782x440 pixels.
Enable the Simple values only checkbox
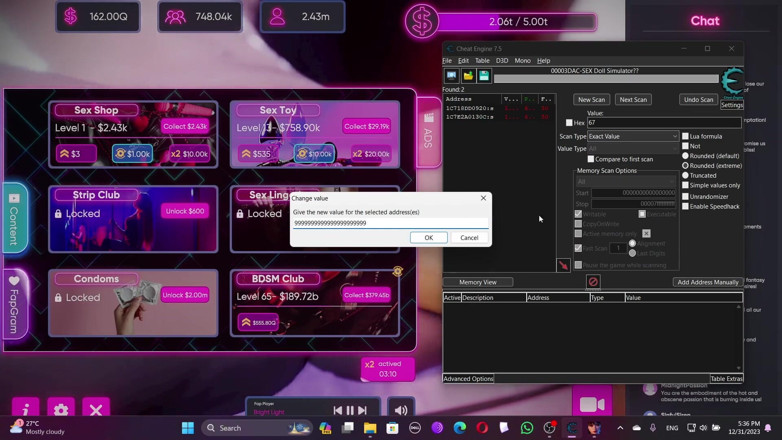click(685, 185)
